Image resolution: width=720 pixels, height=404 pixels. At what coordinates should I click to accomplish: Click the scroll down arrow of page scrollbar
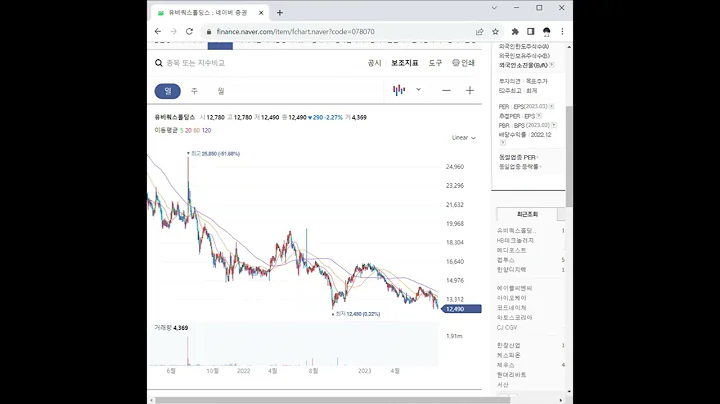coord(569,392)
